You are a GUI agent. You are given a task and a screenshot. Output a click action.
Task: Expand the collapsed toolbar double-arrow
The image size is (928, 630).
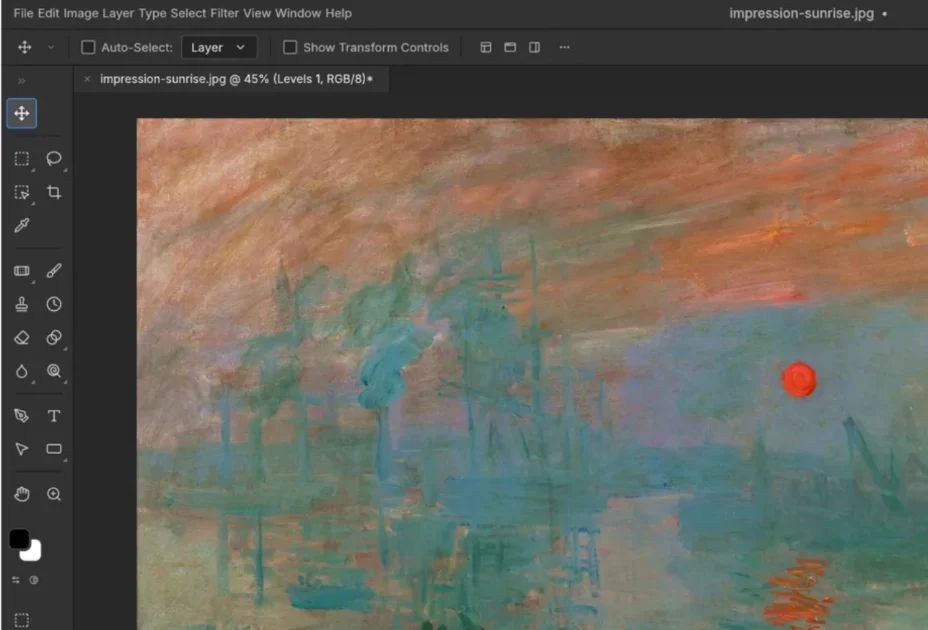(x=22, y=81)
